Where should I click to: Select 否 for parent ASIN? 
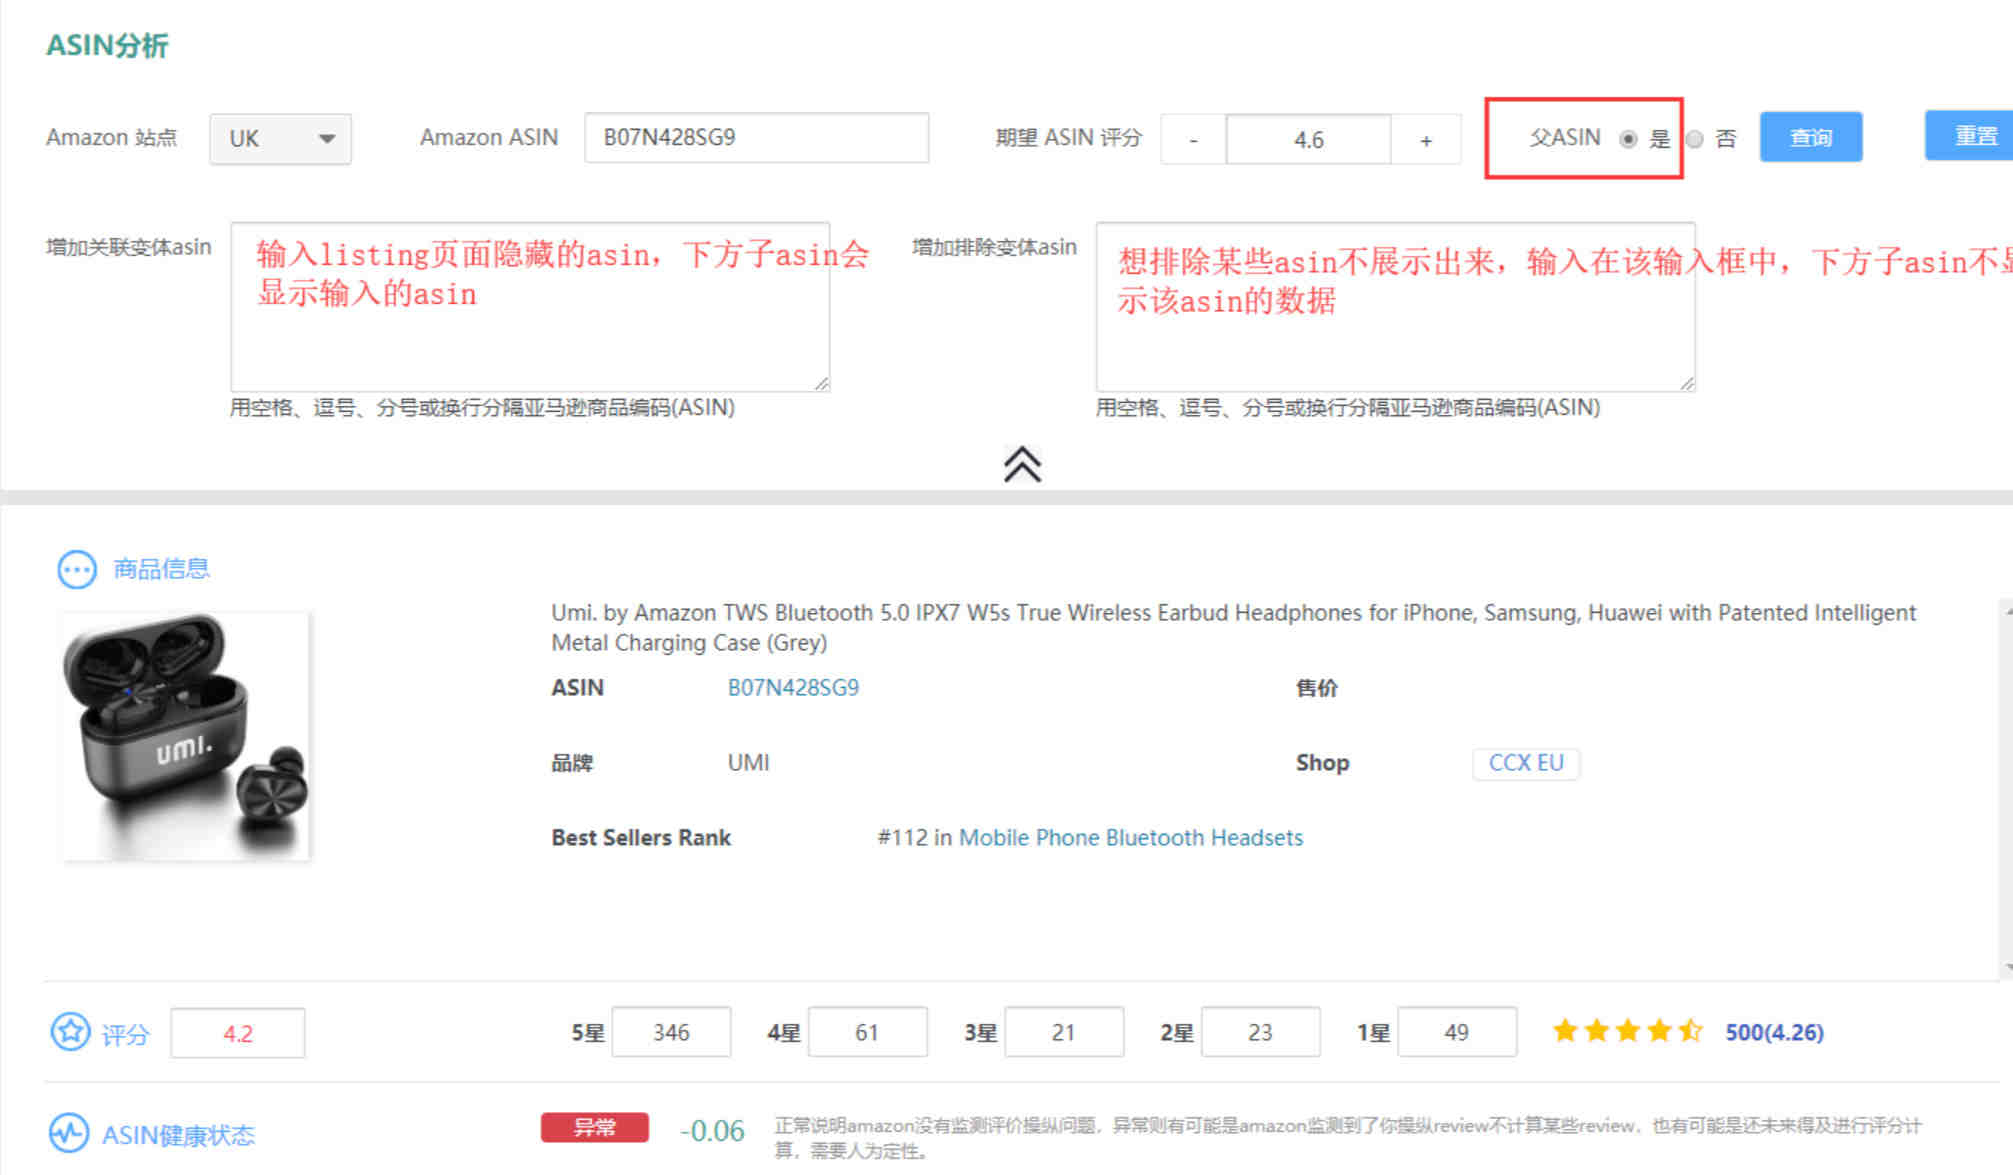(1694, 139)
